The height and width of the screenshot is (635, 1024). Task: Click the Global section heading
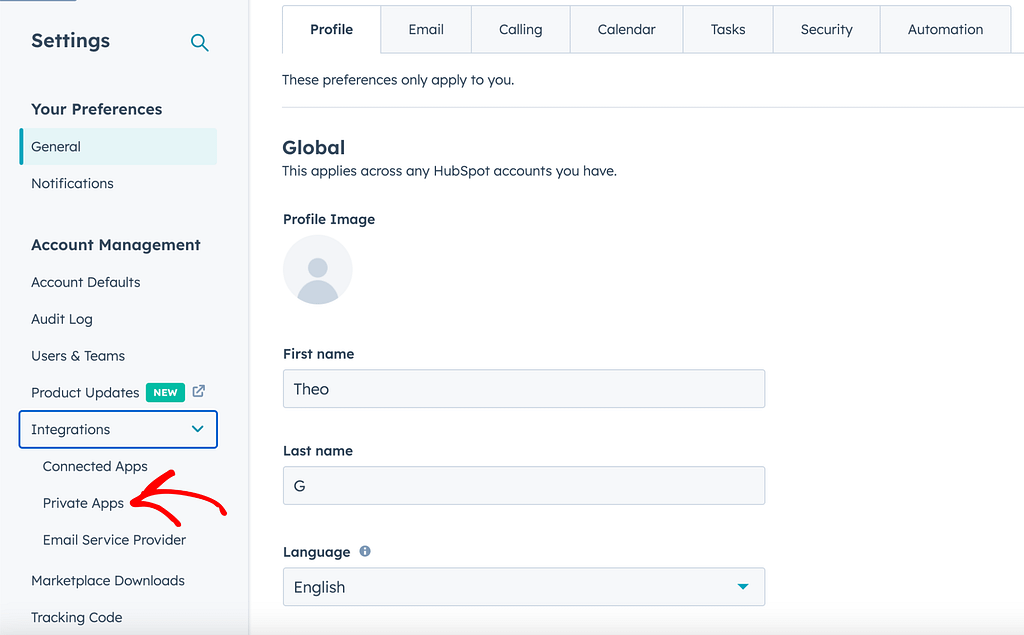[313, 148]
